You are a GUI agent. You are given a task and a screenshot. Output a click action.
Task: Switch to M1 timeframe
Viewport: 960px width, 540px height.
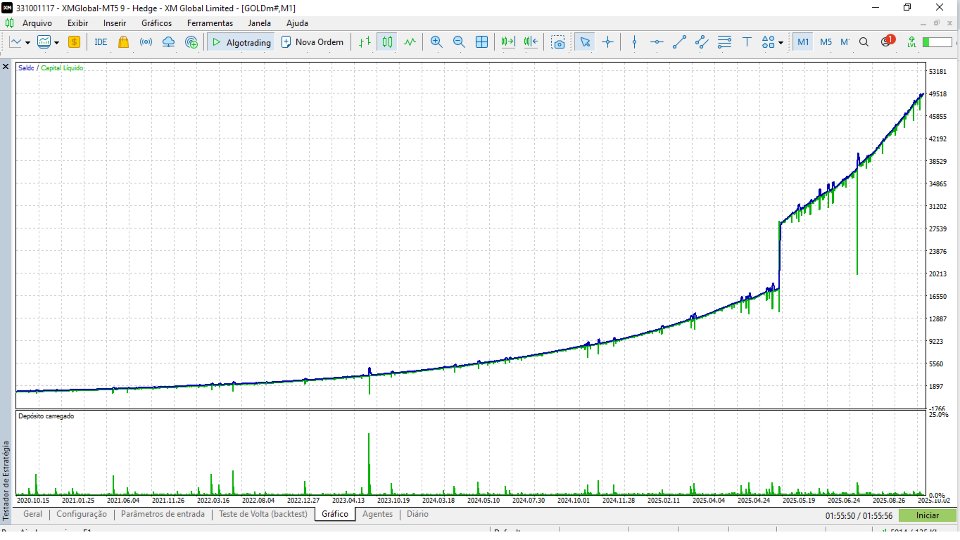pyautogui.click(x=803, y=42)
